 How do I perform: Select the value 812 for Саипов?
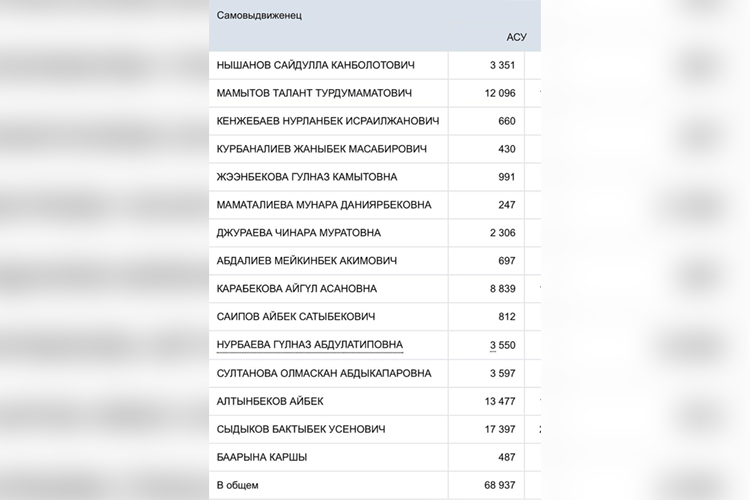pos(505,317)
